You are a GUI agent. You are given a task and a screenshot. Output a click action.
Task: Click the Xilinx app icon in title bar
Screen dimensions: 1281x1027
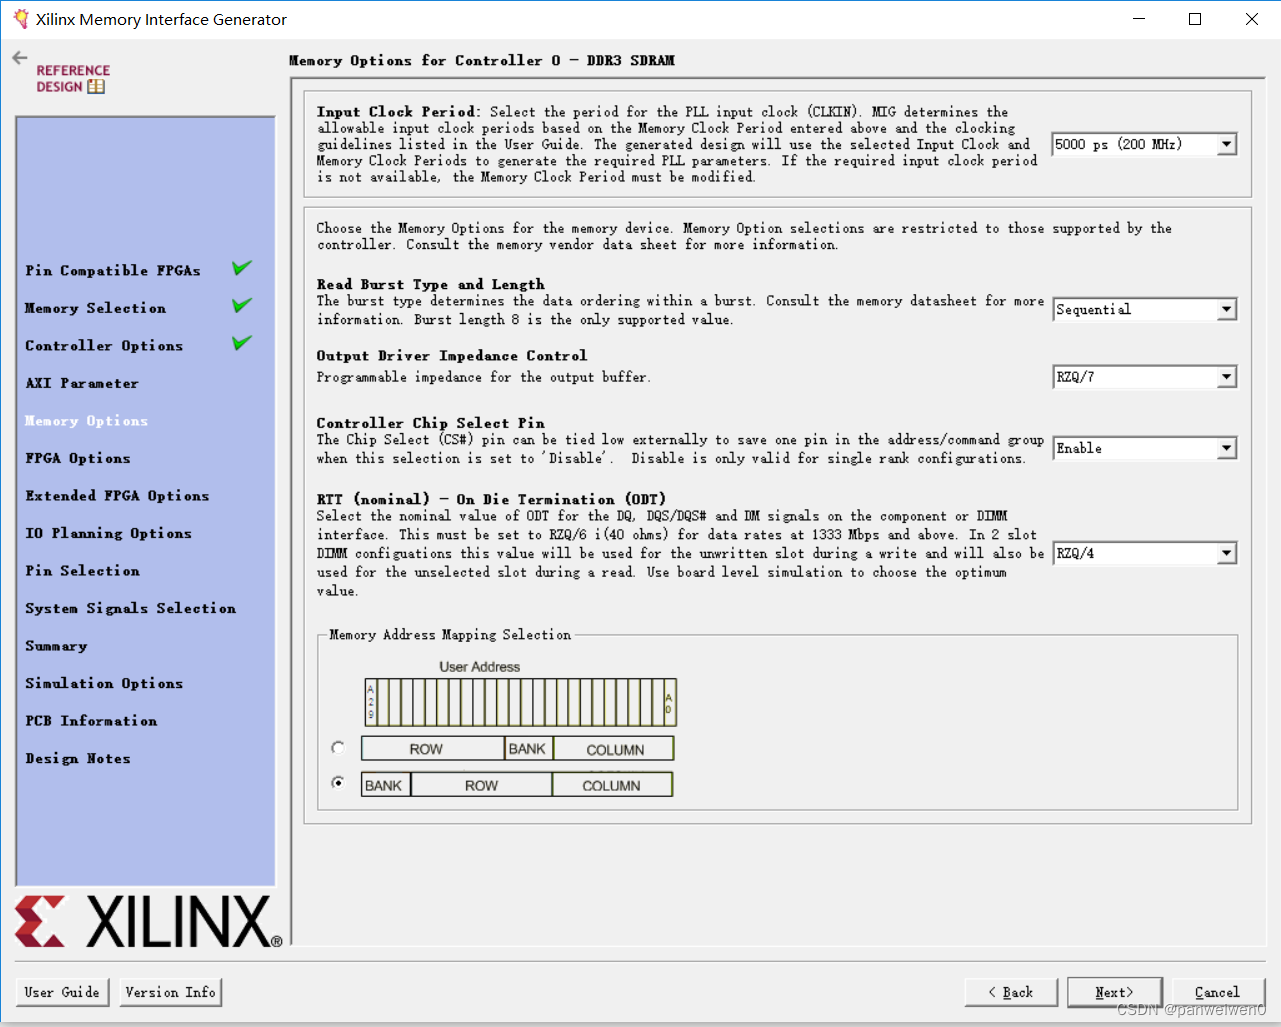(x=21, y=19)
